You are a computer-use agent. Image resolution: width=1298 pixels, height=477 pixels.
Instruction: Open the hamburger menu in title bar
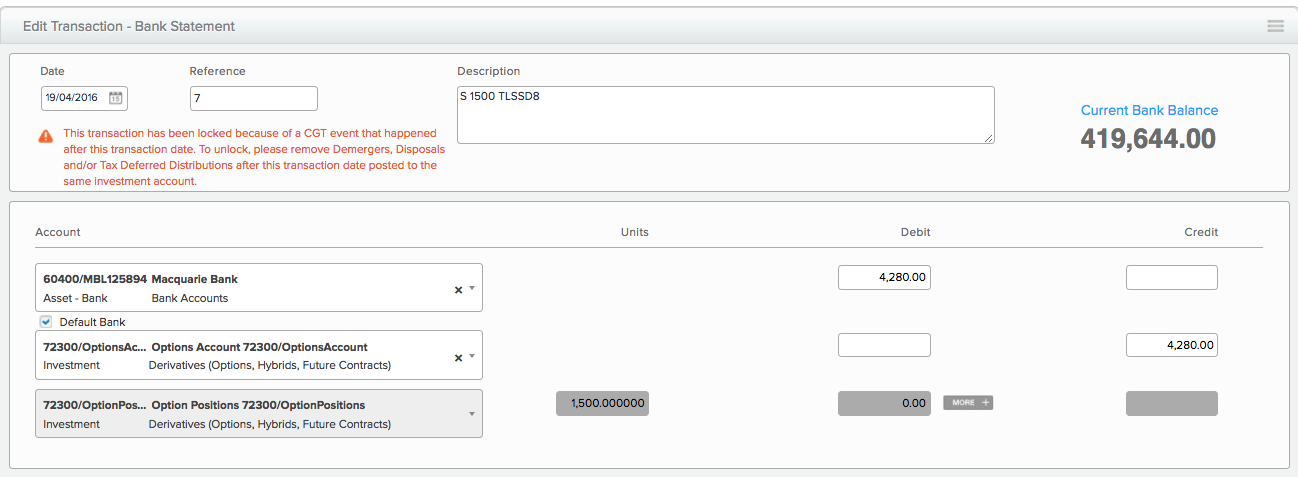pos(1275,26)
